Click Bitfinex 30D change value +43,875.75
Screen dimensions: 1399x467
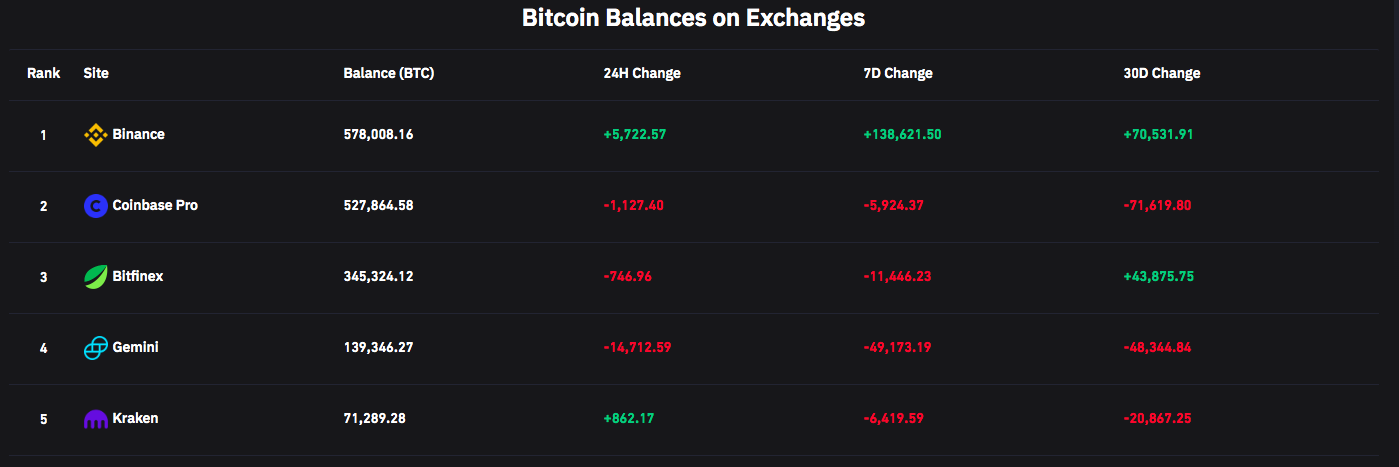tap(1158, 276)
